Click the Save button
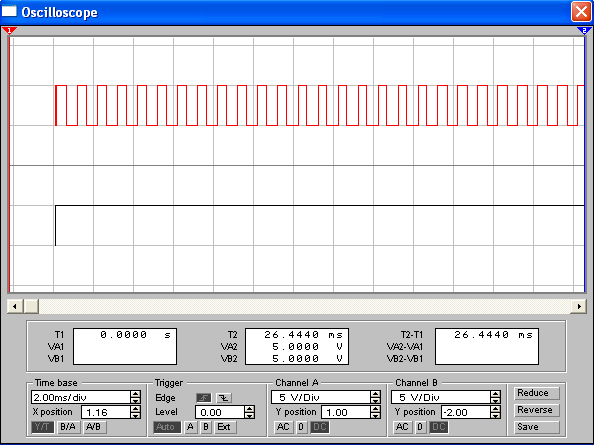This screenshot has height=445, width=594. [536, 427]
